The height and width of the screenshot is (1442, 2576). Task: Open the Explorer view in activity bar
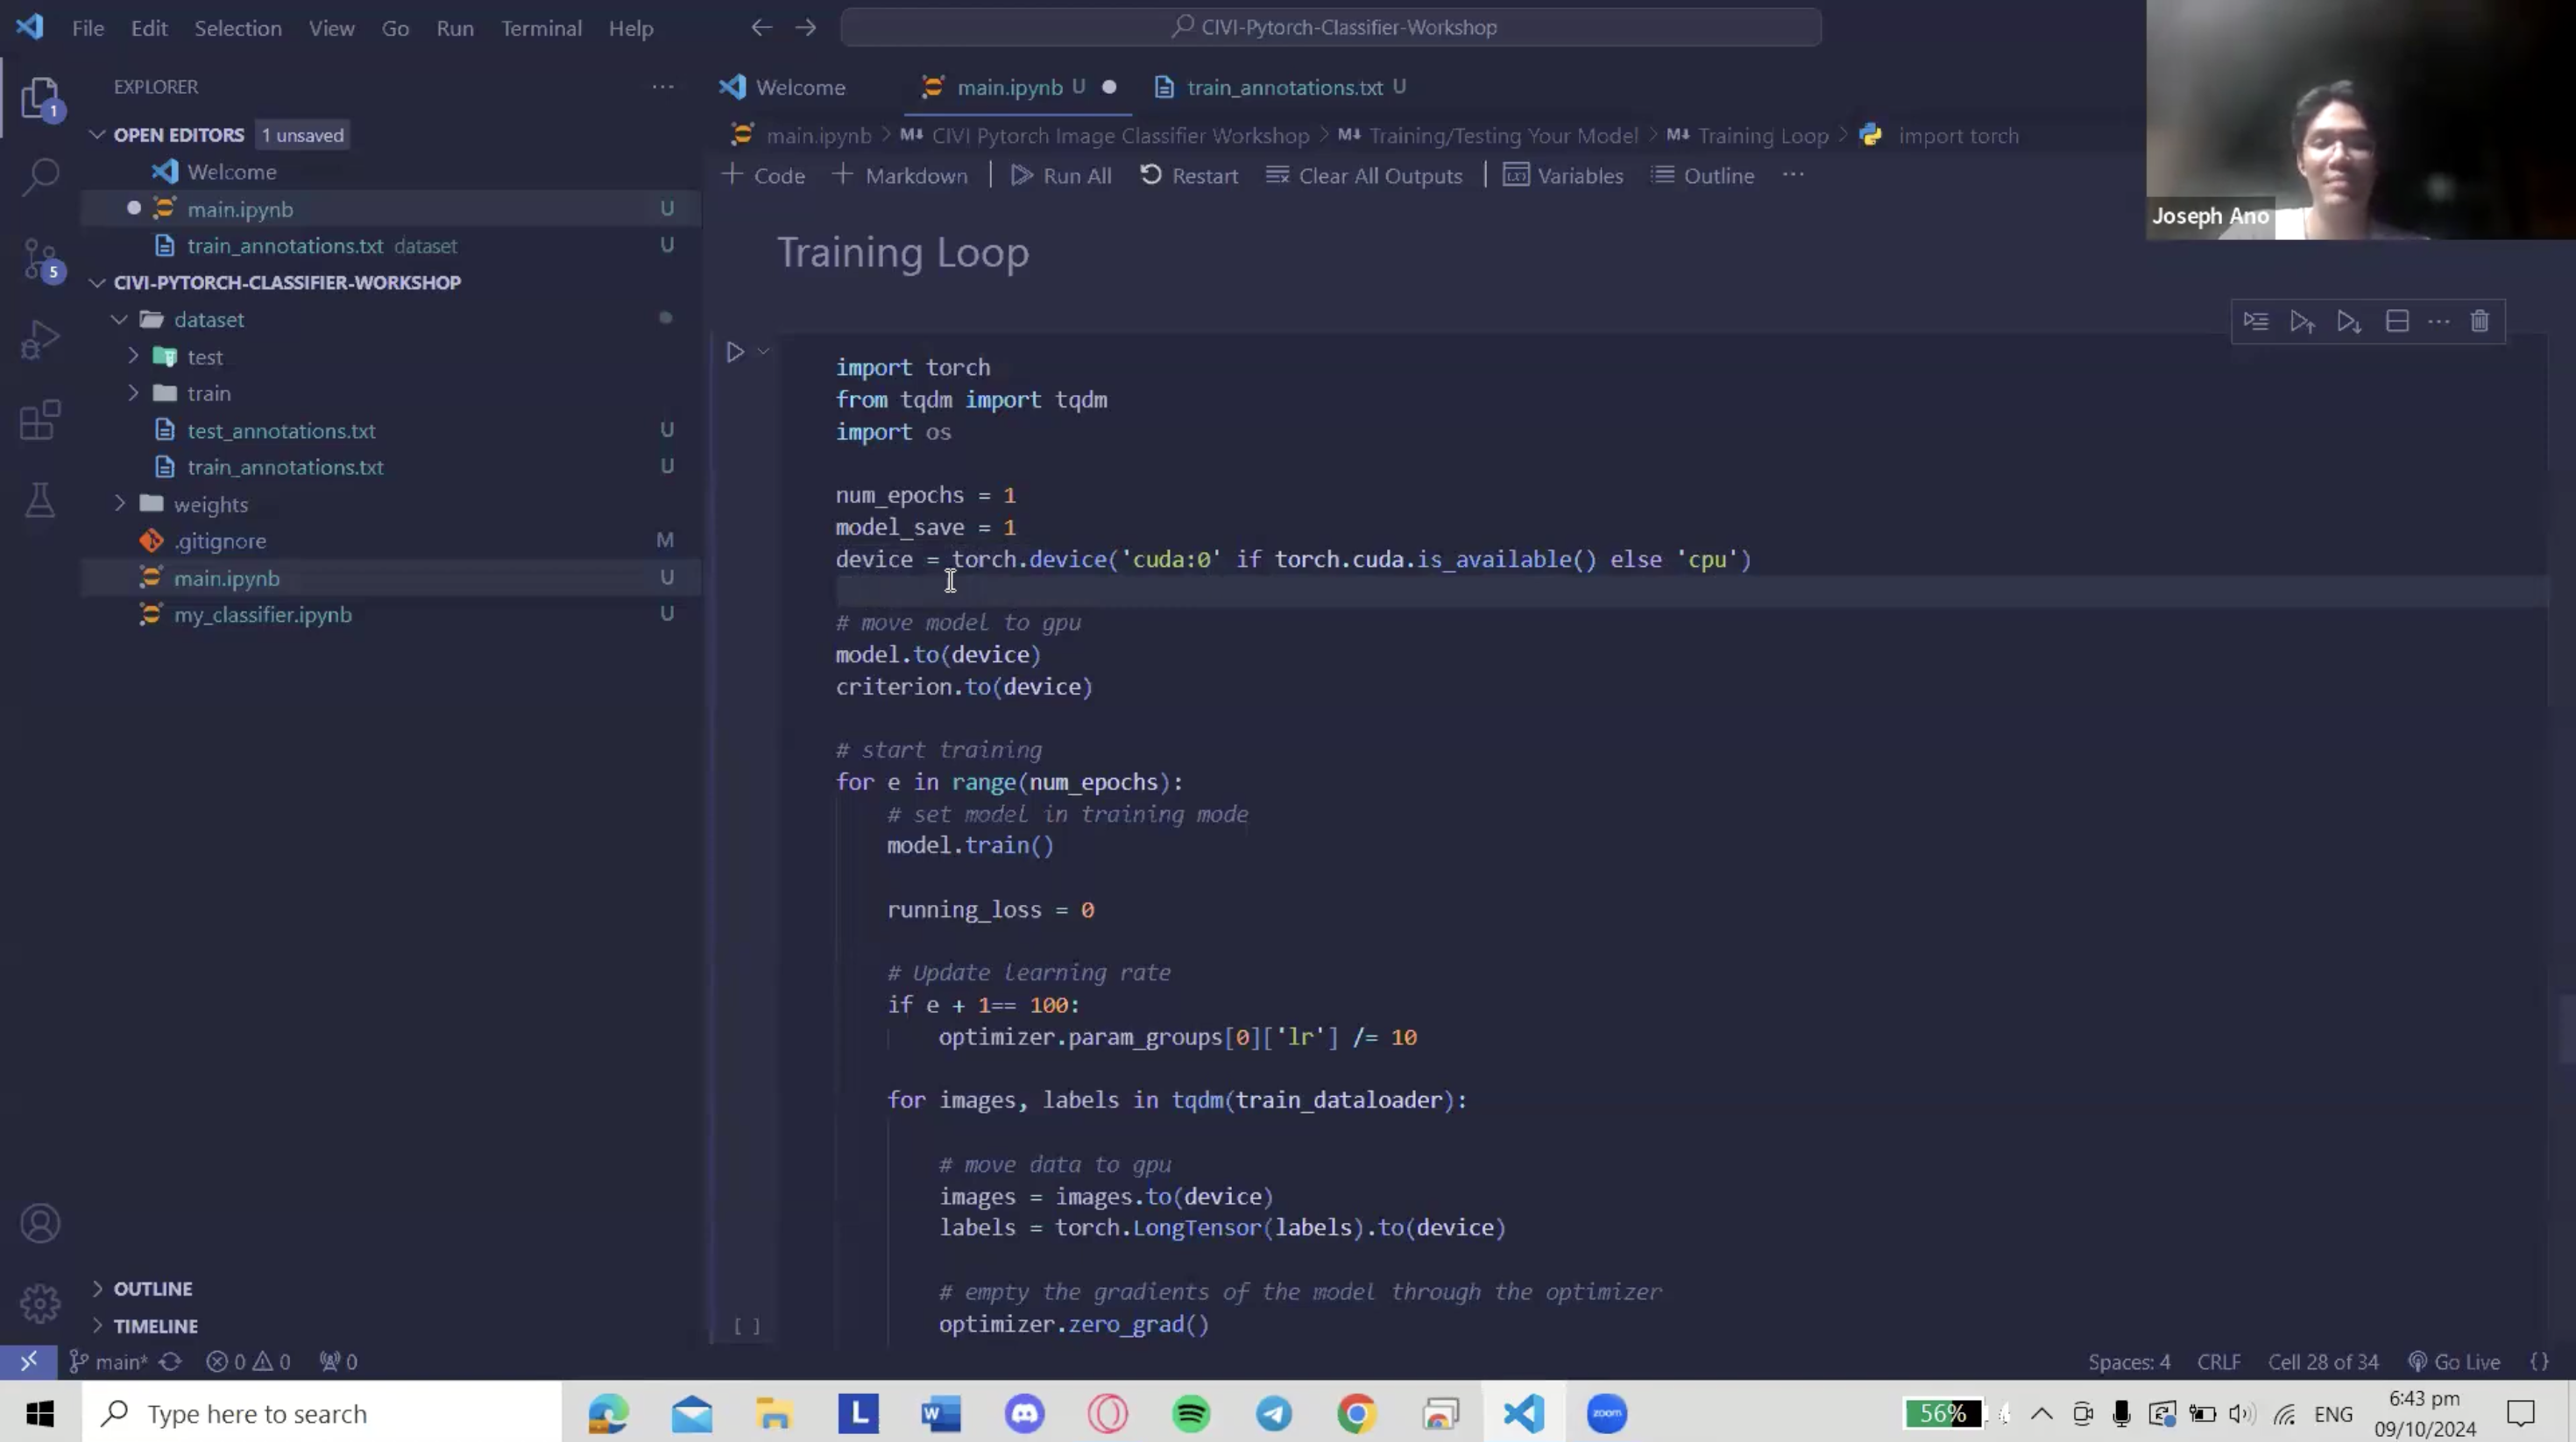pos(41,98)
